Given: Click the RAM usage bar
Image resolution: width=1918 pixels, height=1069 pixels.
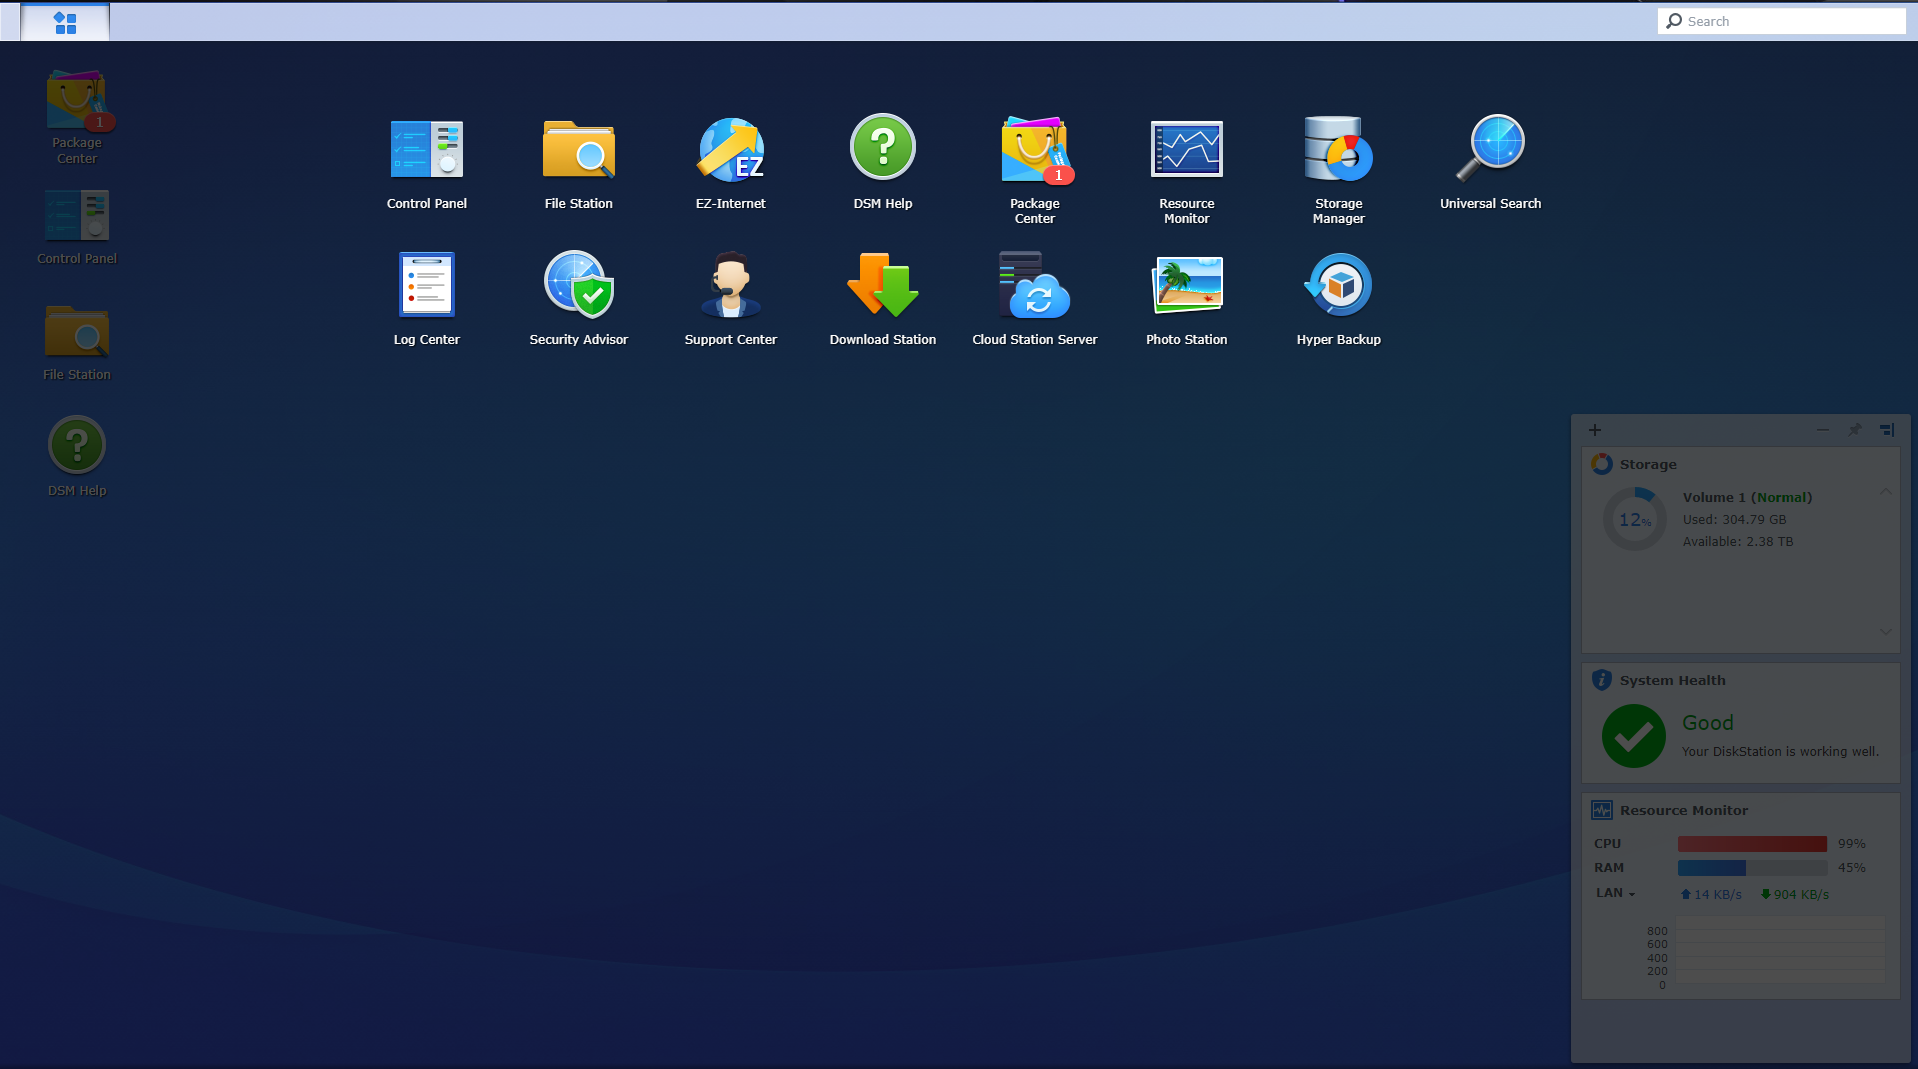Looking at the screenshot, I should [1752, 868].
